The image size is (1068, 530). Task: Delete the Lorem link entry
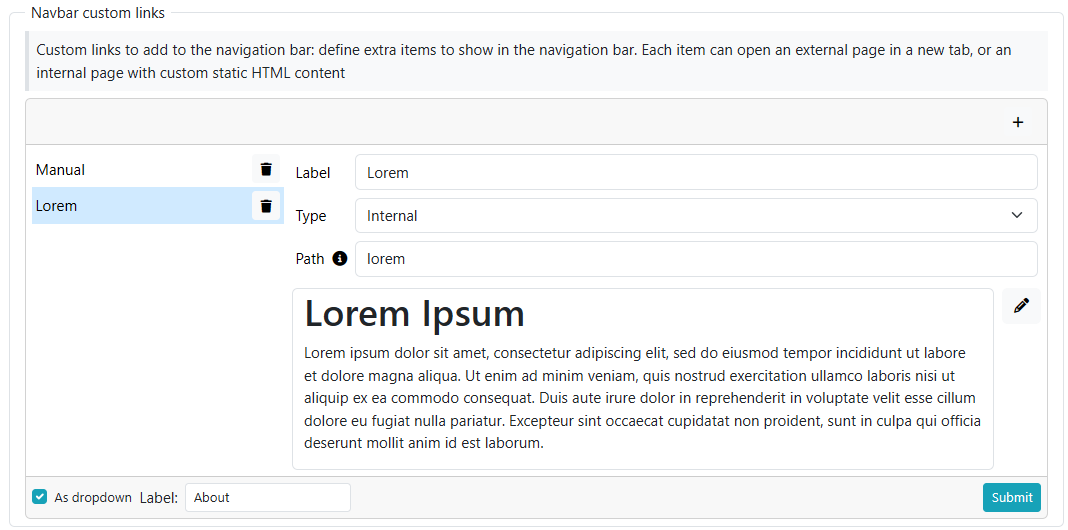(x=266, y=206)
